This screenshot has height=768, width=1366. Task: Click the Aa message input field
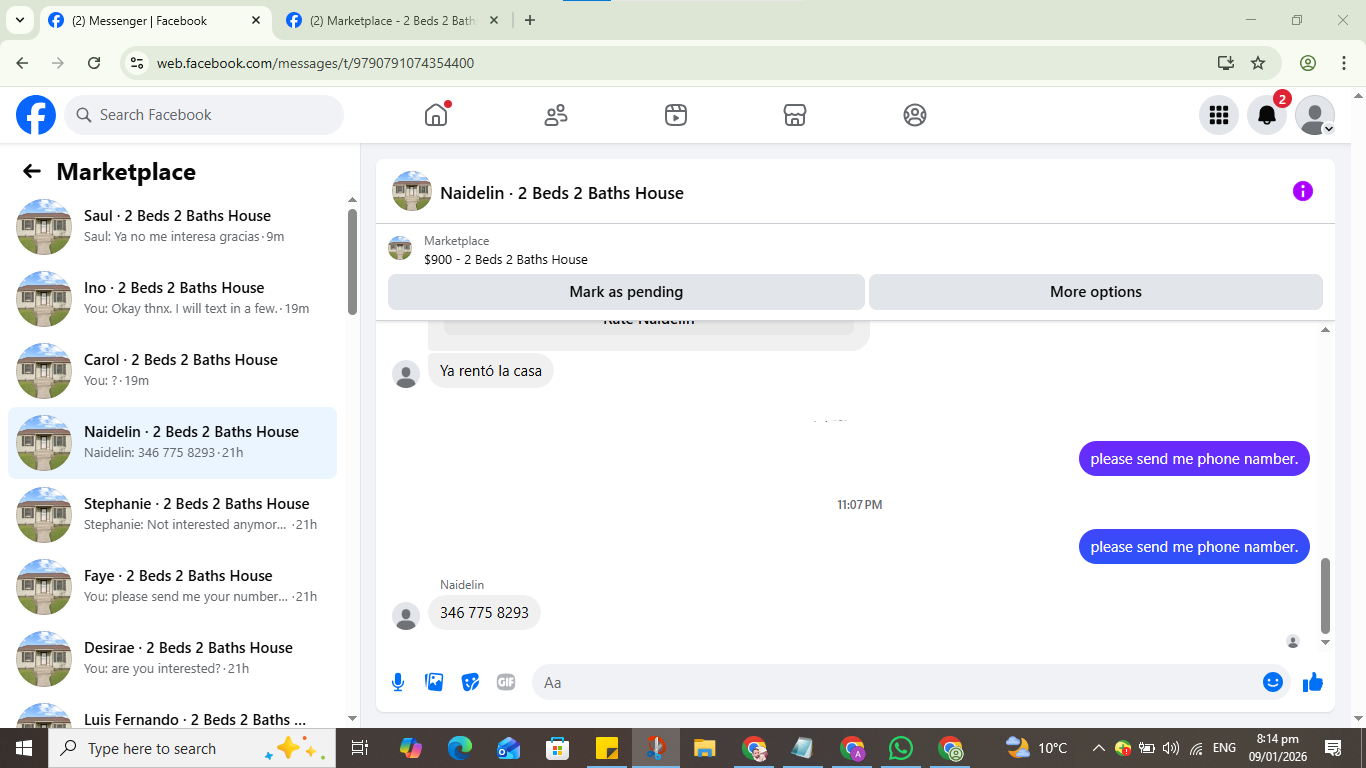tap(896, 682)
